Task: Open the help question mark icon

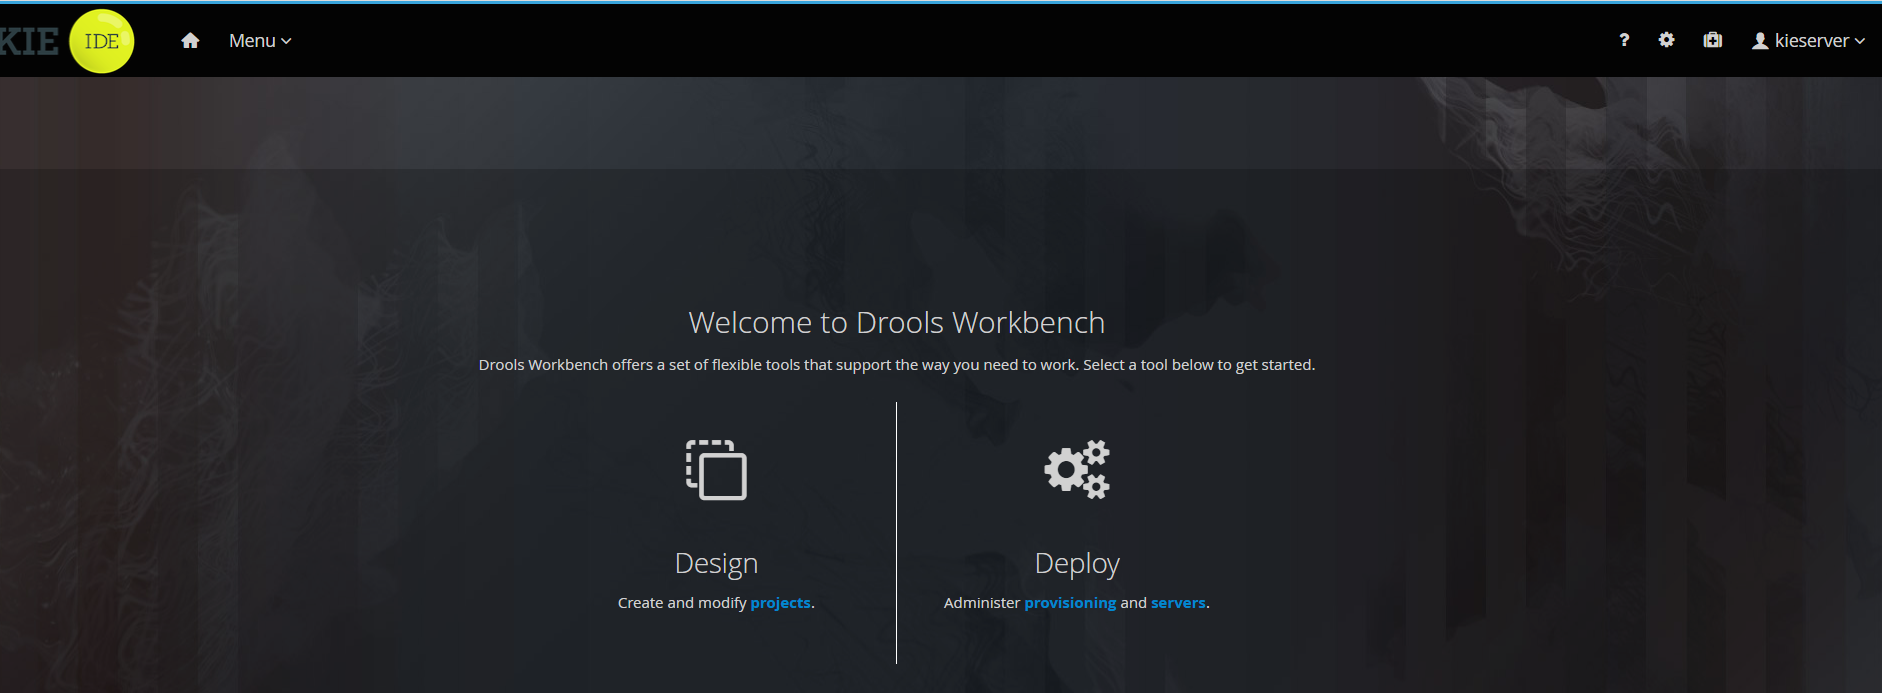Action: click(x=1624, y=40)
